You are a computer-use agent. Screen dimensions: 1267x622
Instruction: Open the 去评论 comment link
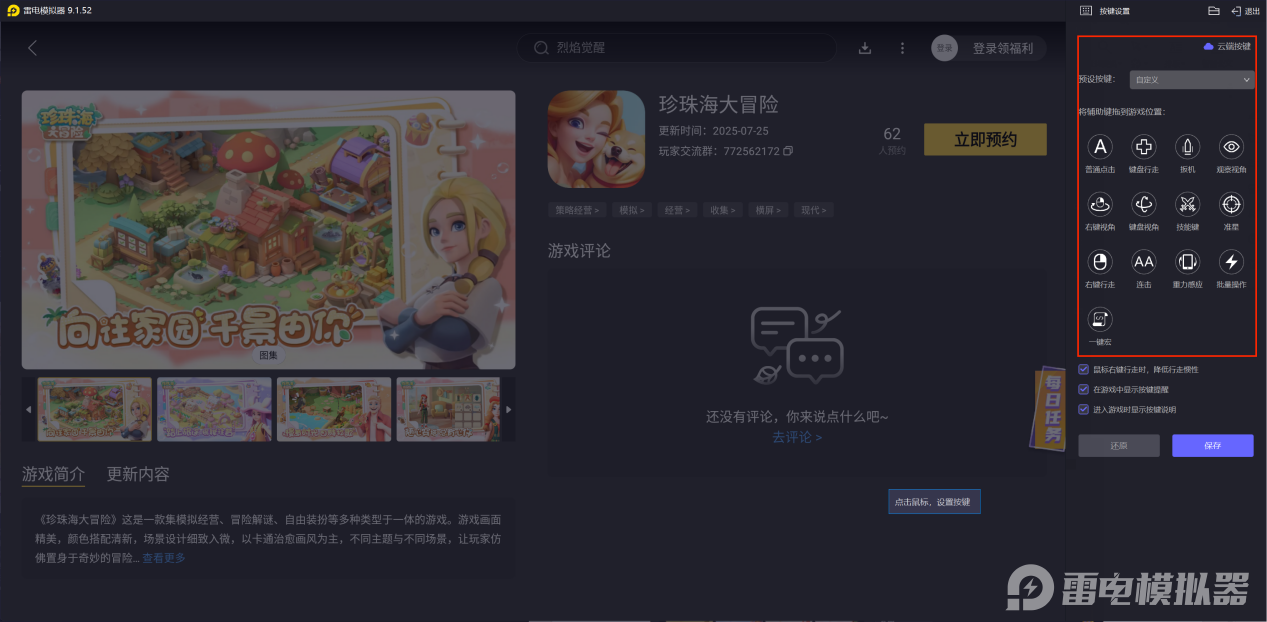click(x=797, y=438)
